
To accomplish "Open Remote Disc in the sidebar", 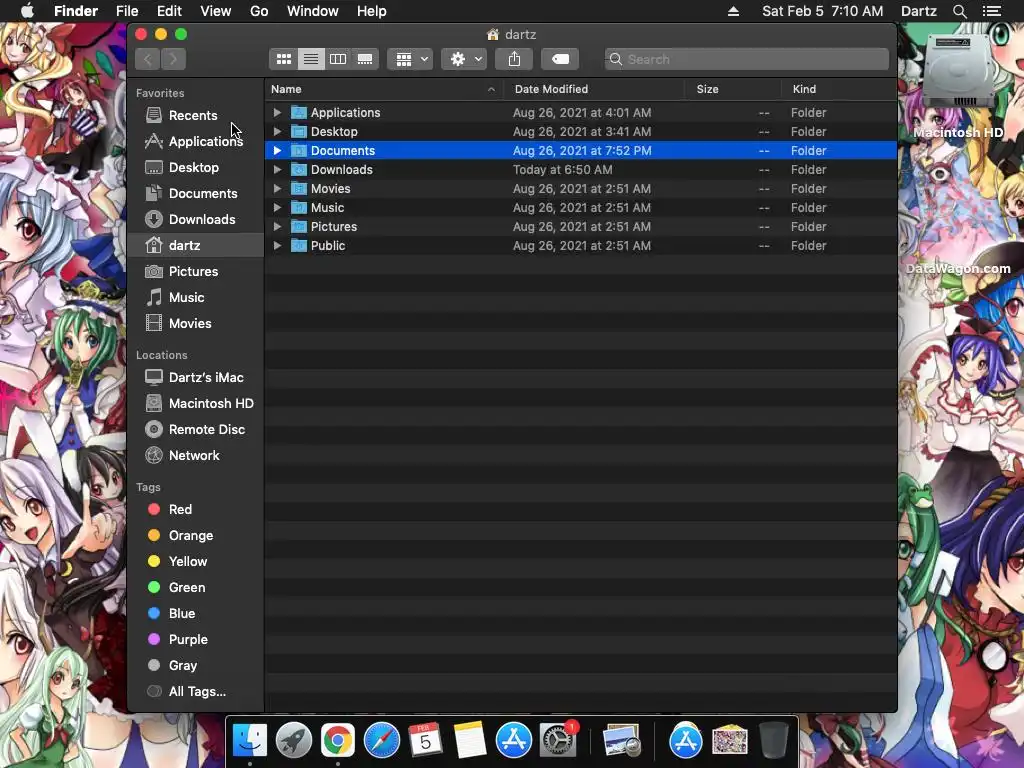I will pos(195,430).
